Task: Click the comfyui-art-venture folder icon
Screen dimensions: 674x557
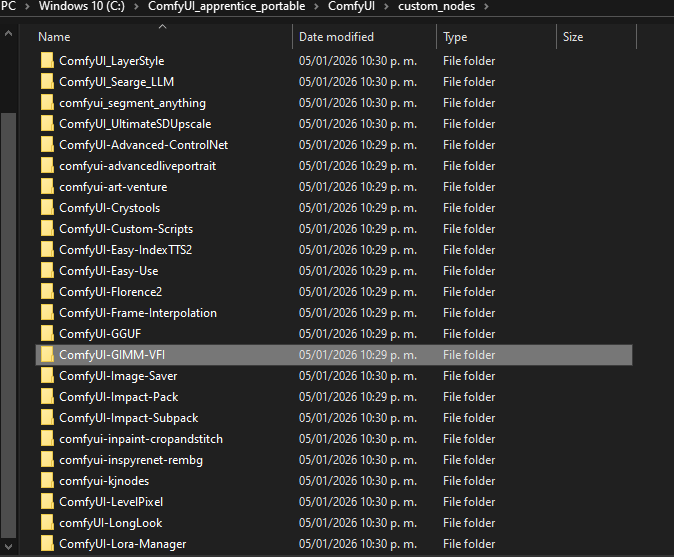Action: (47, 187)
